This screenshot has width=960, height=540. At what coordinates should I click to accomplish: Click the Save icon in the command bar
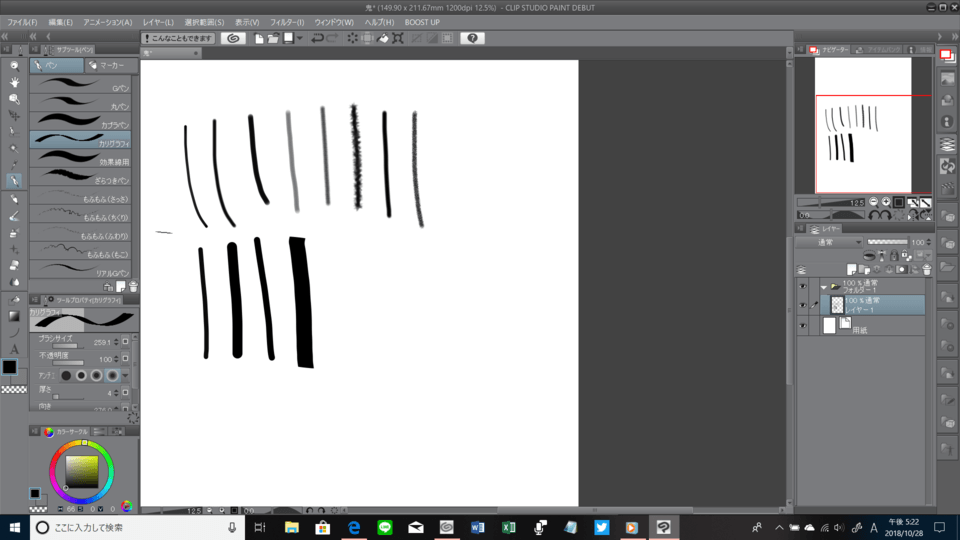[x=288, y=38]
